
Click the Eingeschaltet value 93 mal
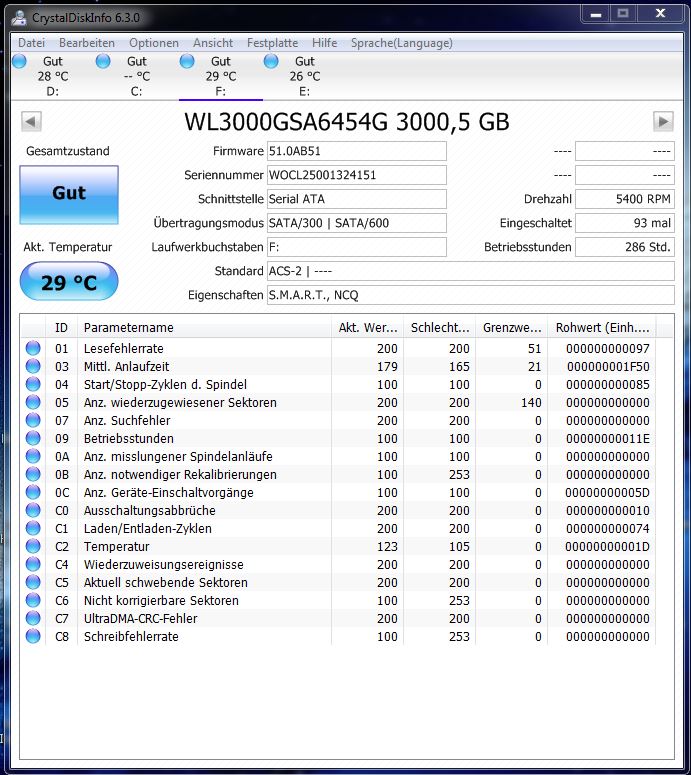pos(625,223)
